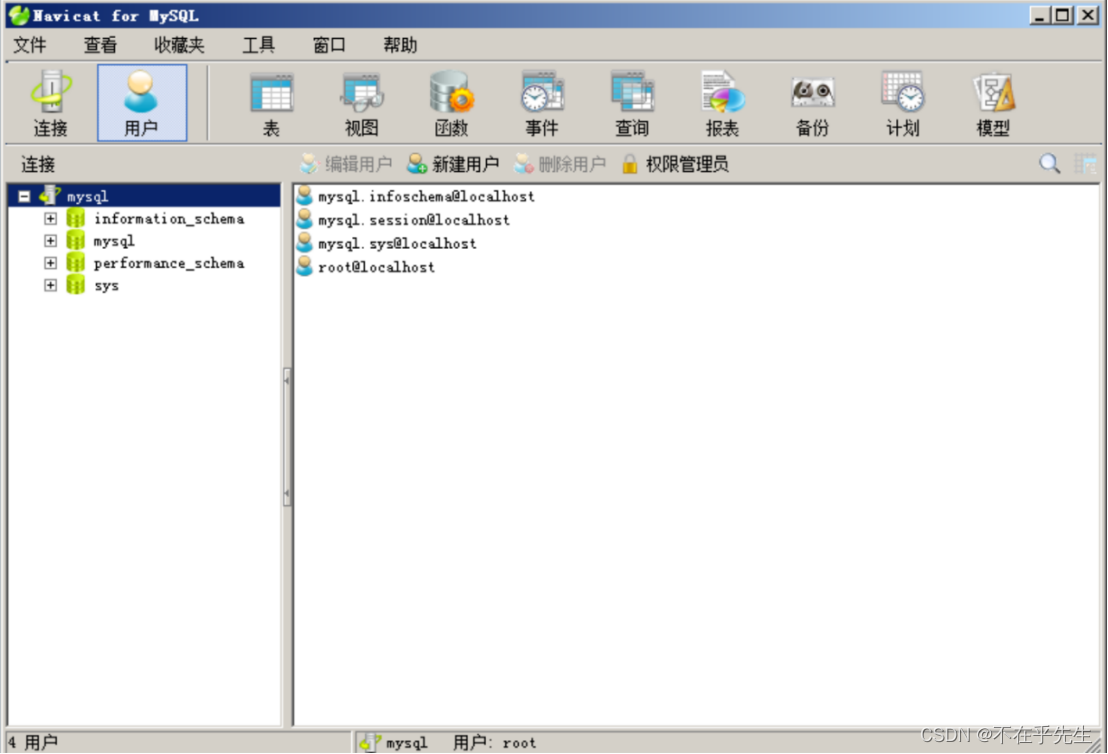Click the mysql.session user icon

pos(305,219)
